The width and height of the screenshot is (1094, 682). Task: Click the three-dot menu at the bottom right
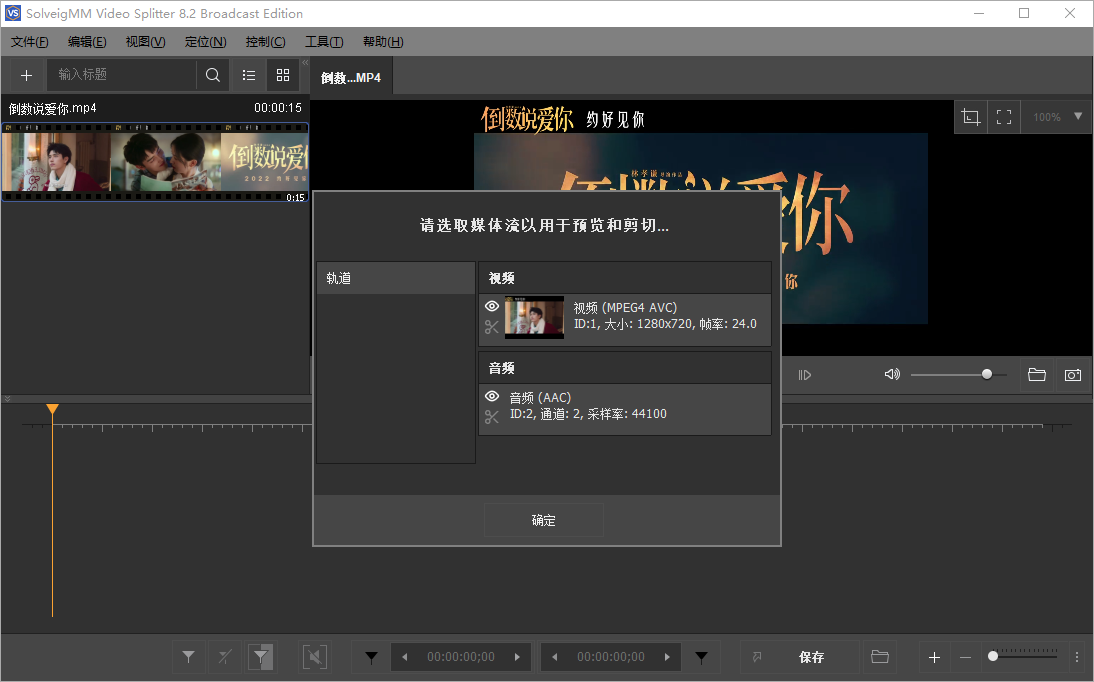point(1077,657)
